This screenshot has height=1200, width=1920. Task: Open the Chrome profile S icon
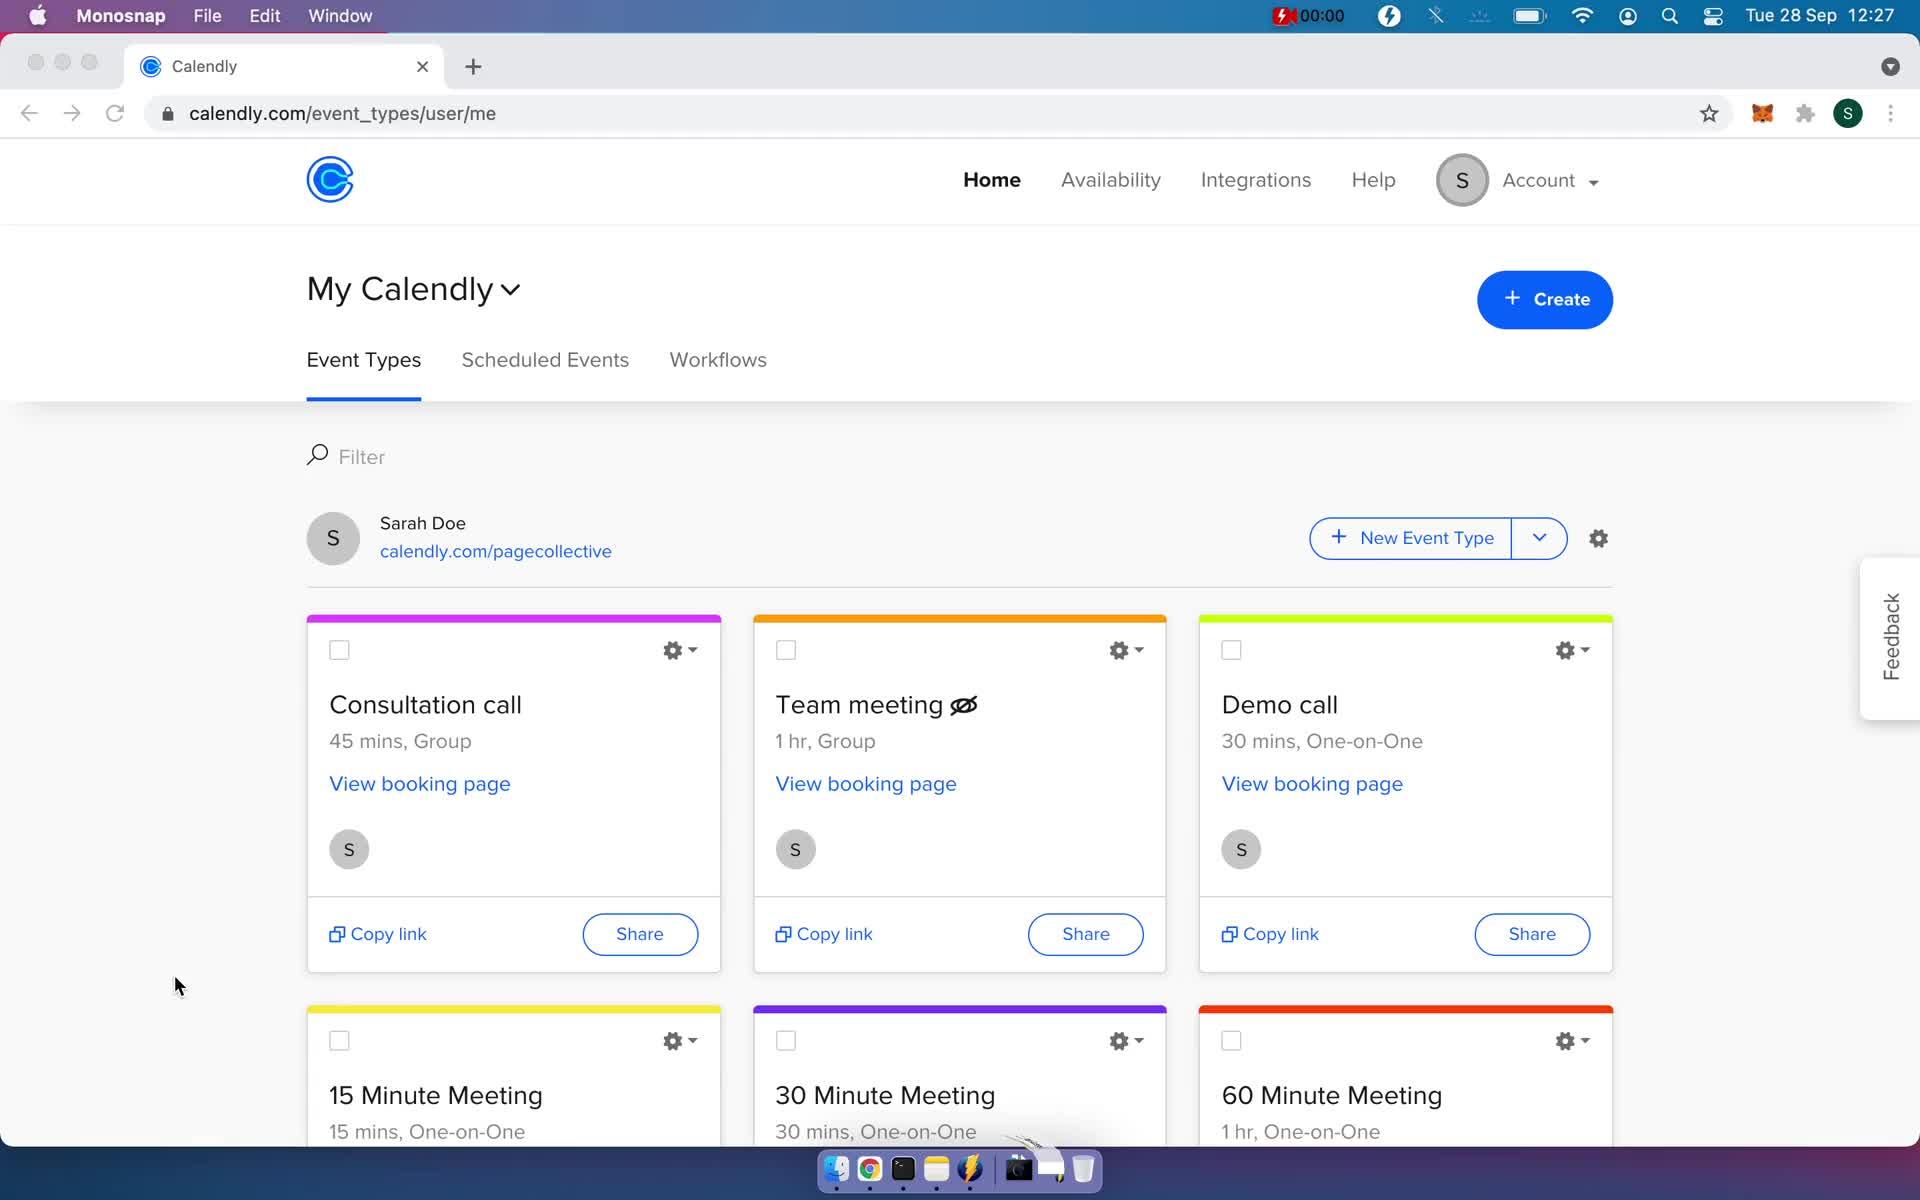1848,113
